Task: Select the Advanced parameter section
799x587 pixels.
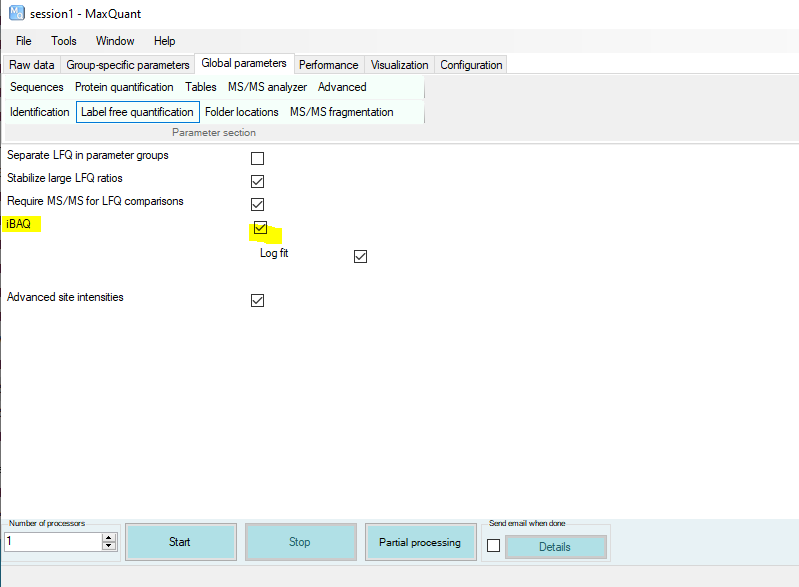Action: pyautogui.click(x=342, y=87)
